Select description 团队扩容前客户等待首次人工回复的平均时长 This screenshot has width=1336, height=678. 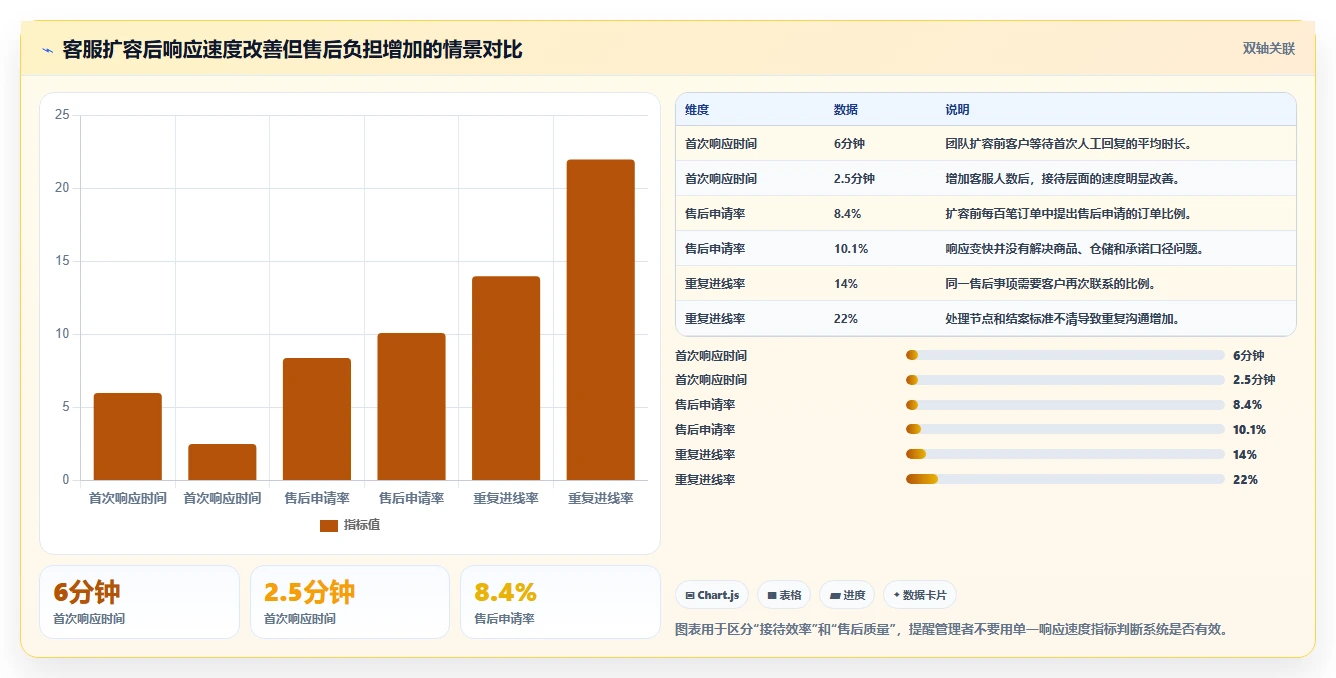1068,144
